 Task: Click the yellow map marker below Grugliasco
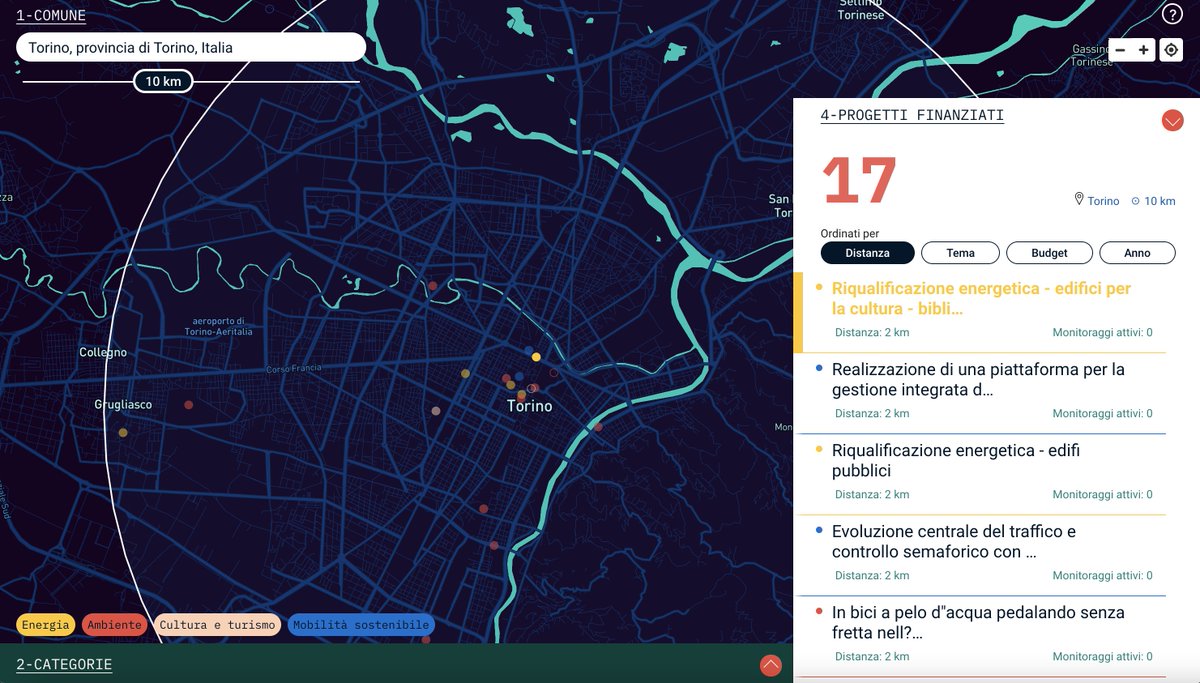tap(123, 433)
